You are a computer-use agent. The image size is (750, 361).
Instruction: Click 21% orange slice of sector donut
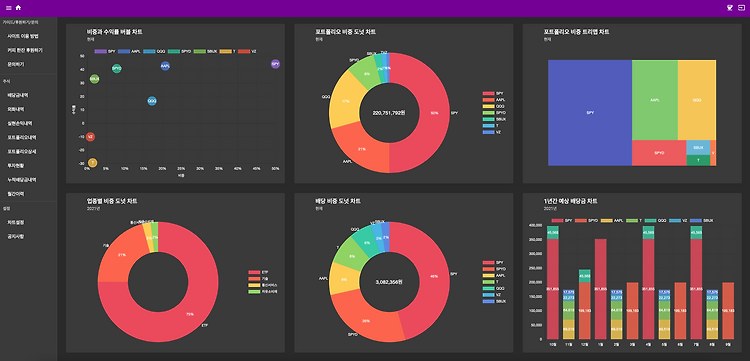122,254
